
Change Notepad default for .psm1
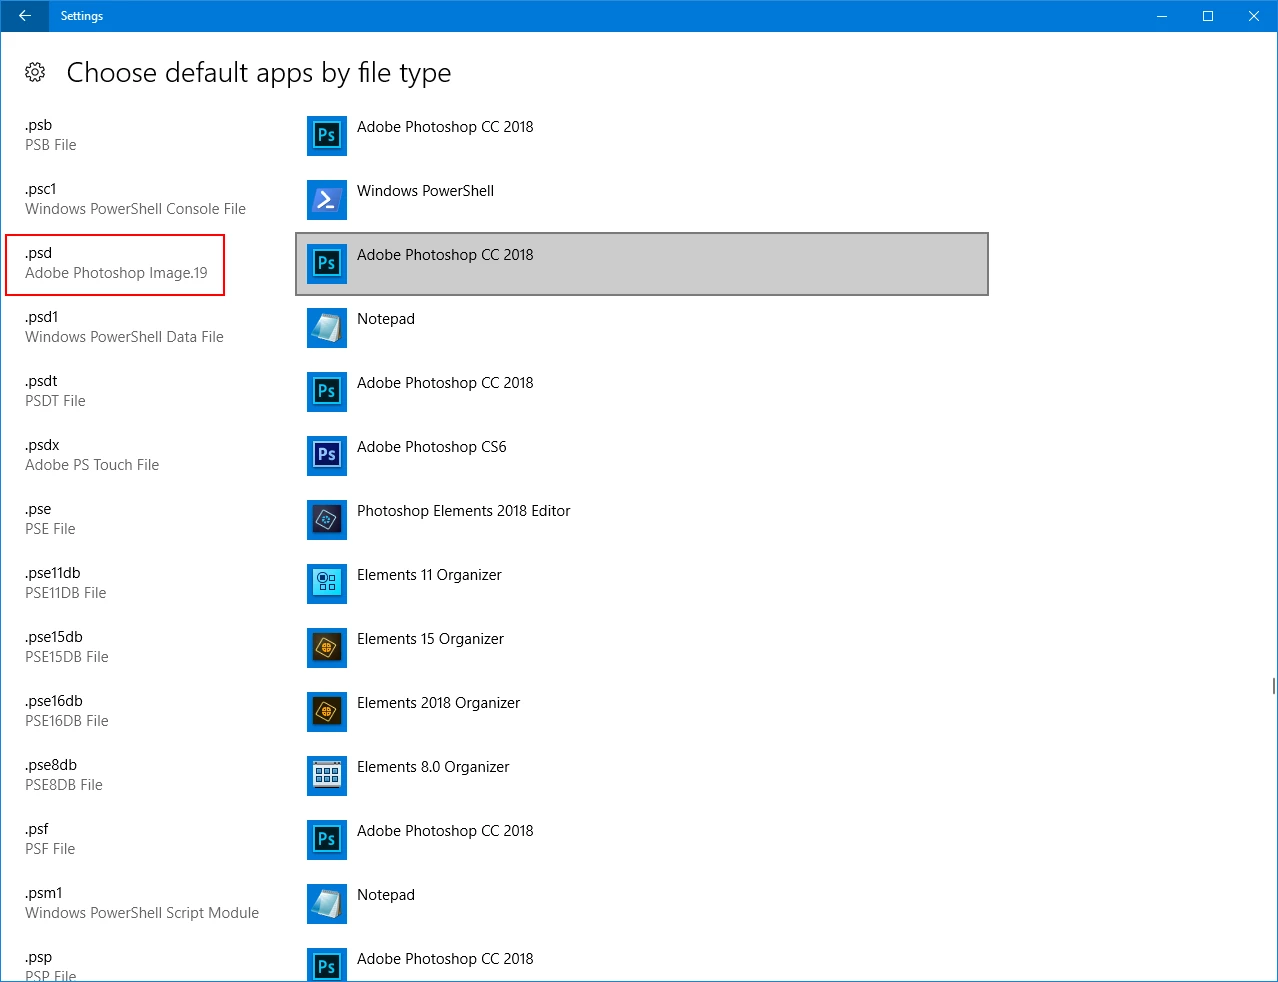click(x=642, y=904)
